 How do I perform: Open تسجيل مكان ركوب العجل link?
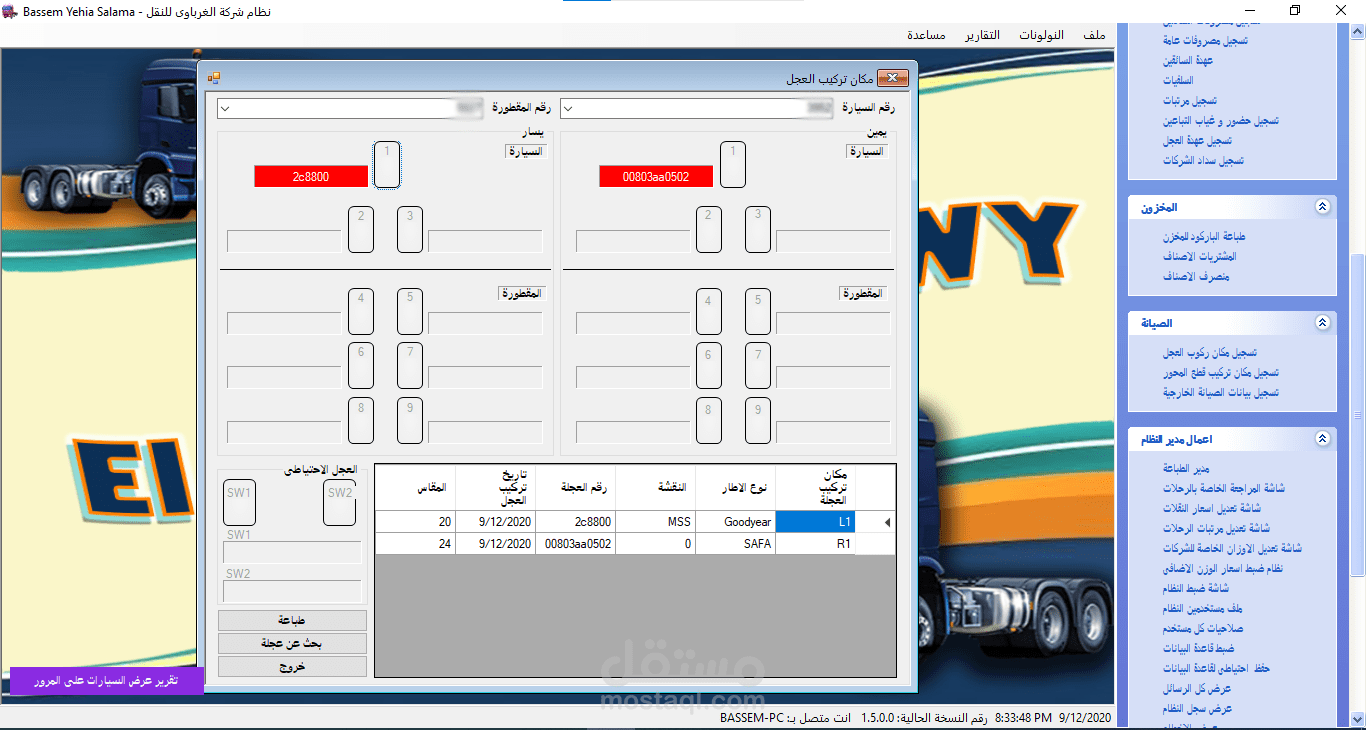coord(1210,353)
